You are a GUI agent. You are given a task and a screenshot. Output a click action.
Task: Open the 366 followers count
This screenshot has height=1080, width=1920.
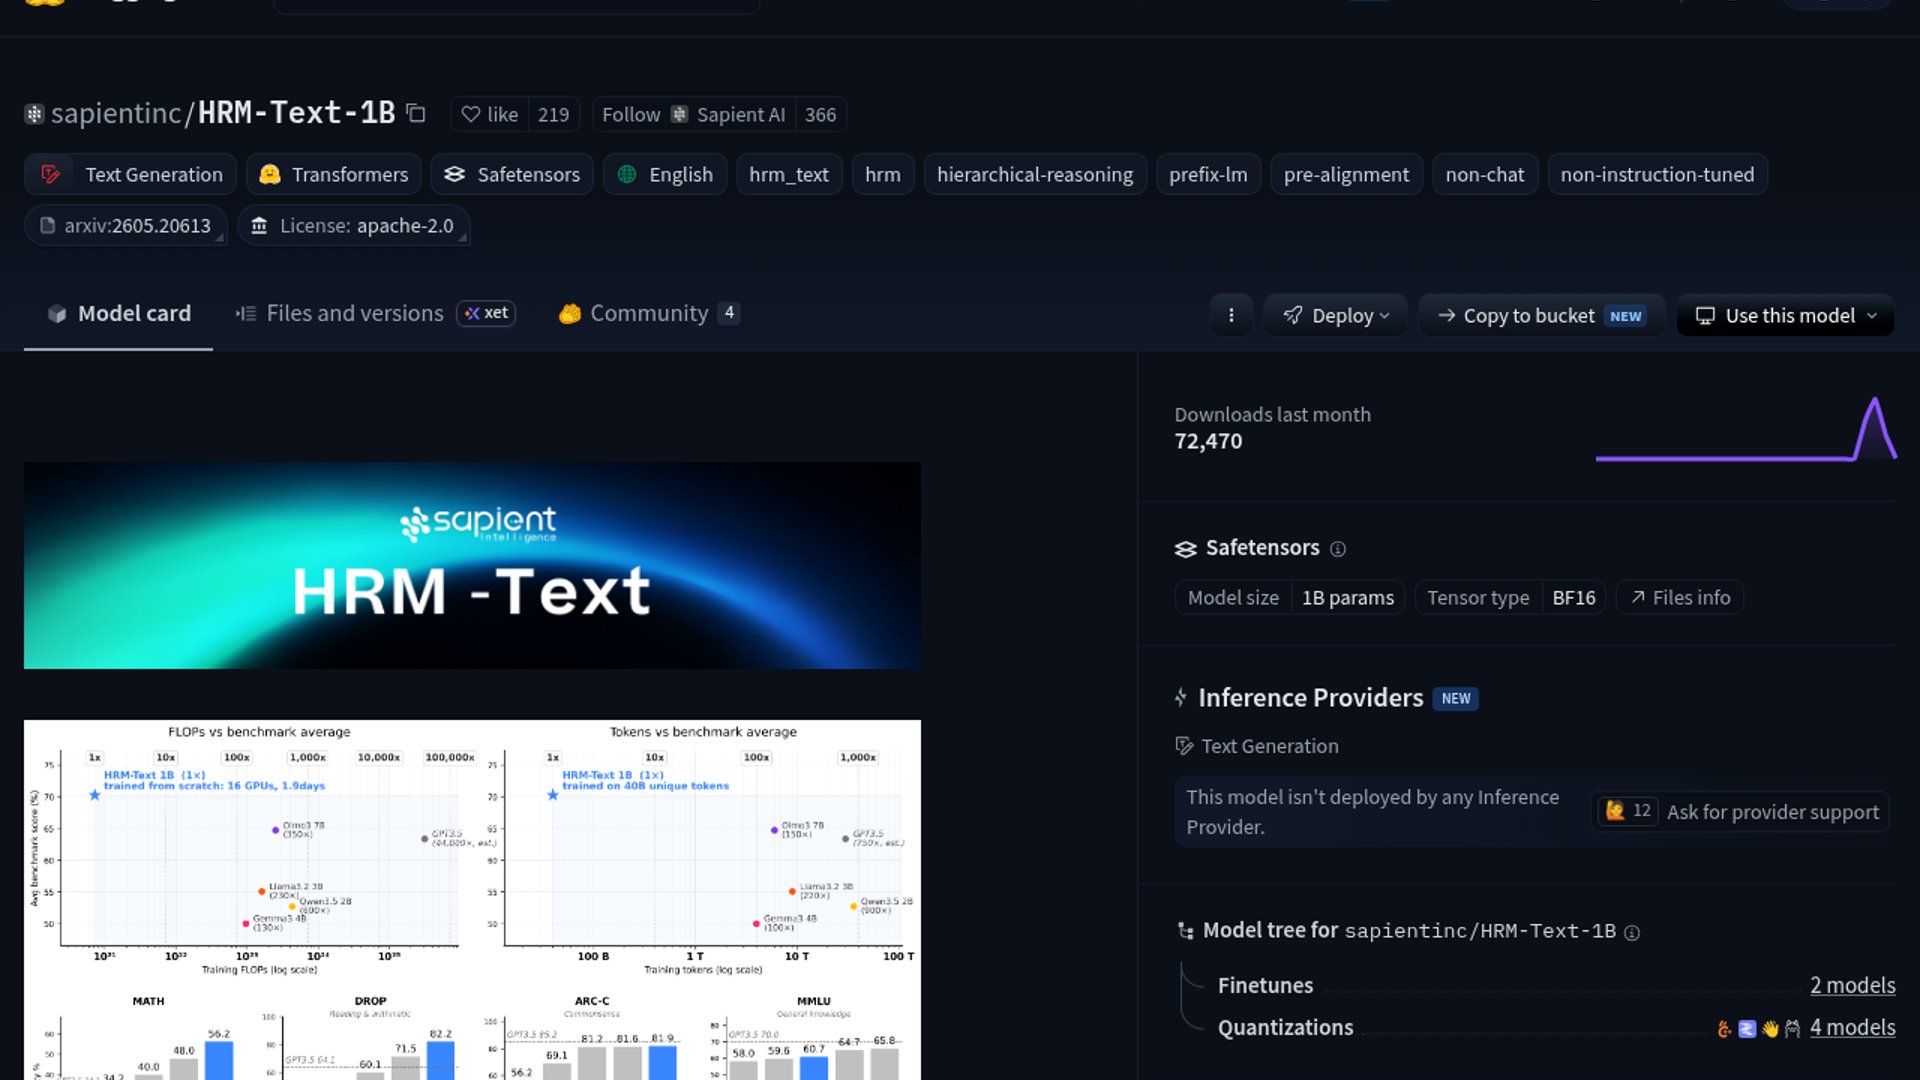pyautogui.click(x=820, y=114)
